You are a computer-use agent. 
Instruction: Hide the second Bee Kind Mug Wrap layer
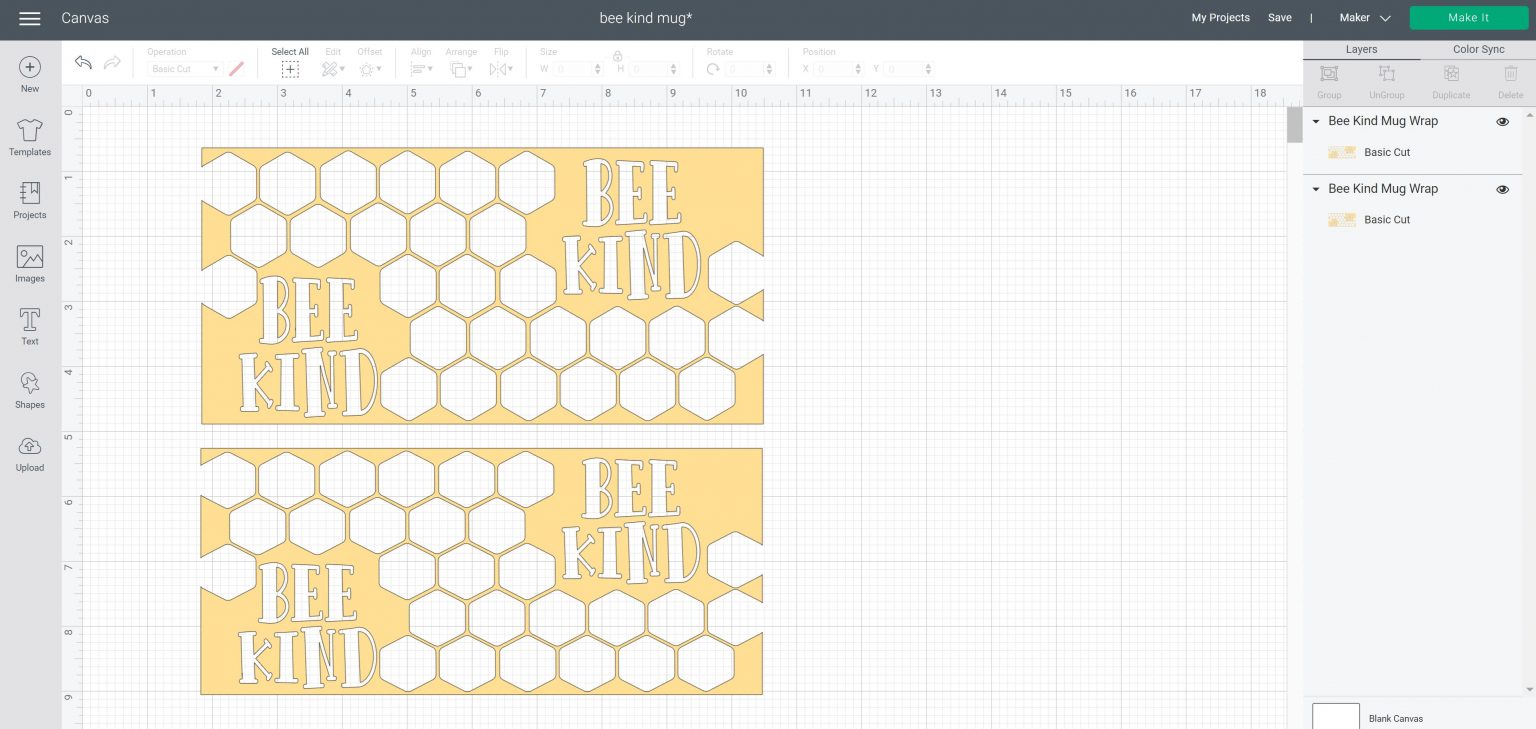pos(1502,189)
